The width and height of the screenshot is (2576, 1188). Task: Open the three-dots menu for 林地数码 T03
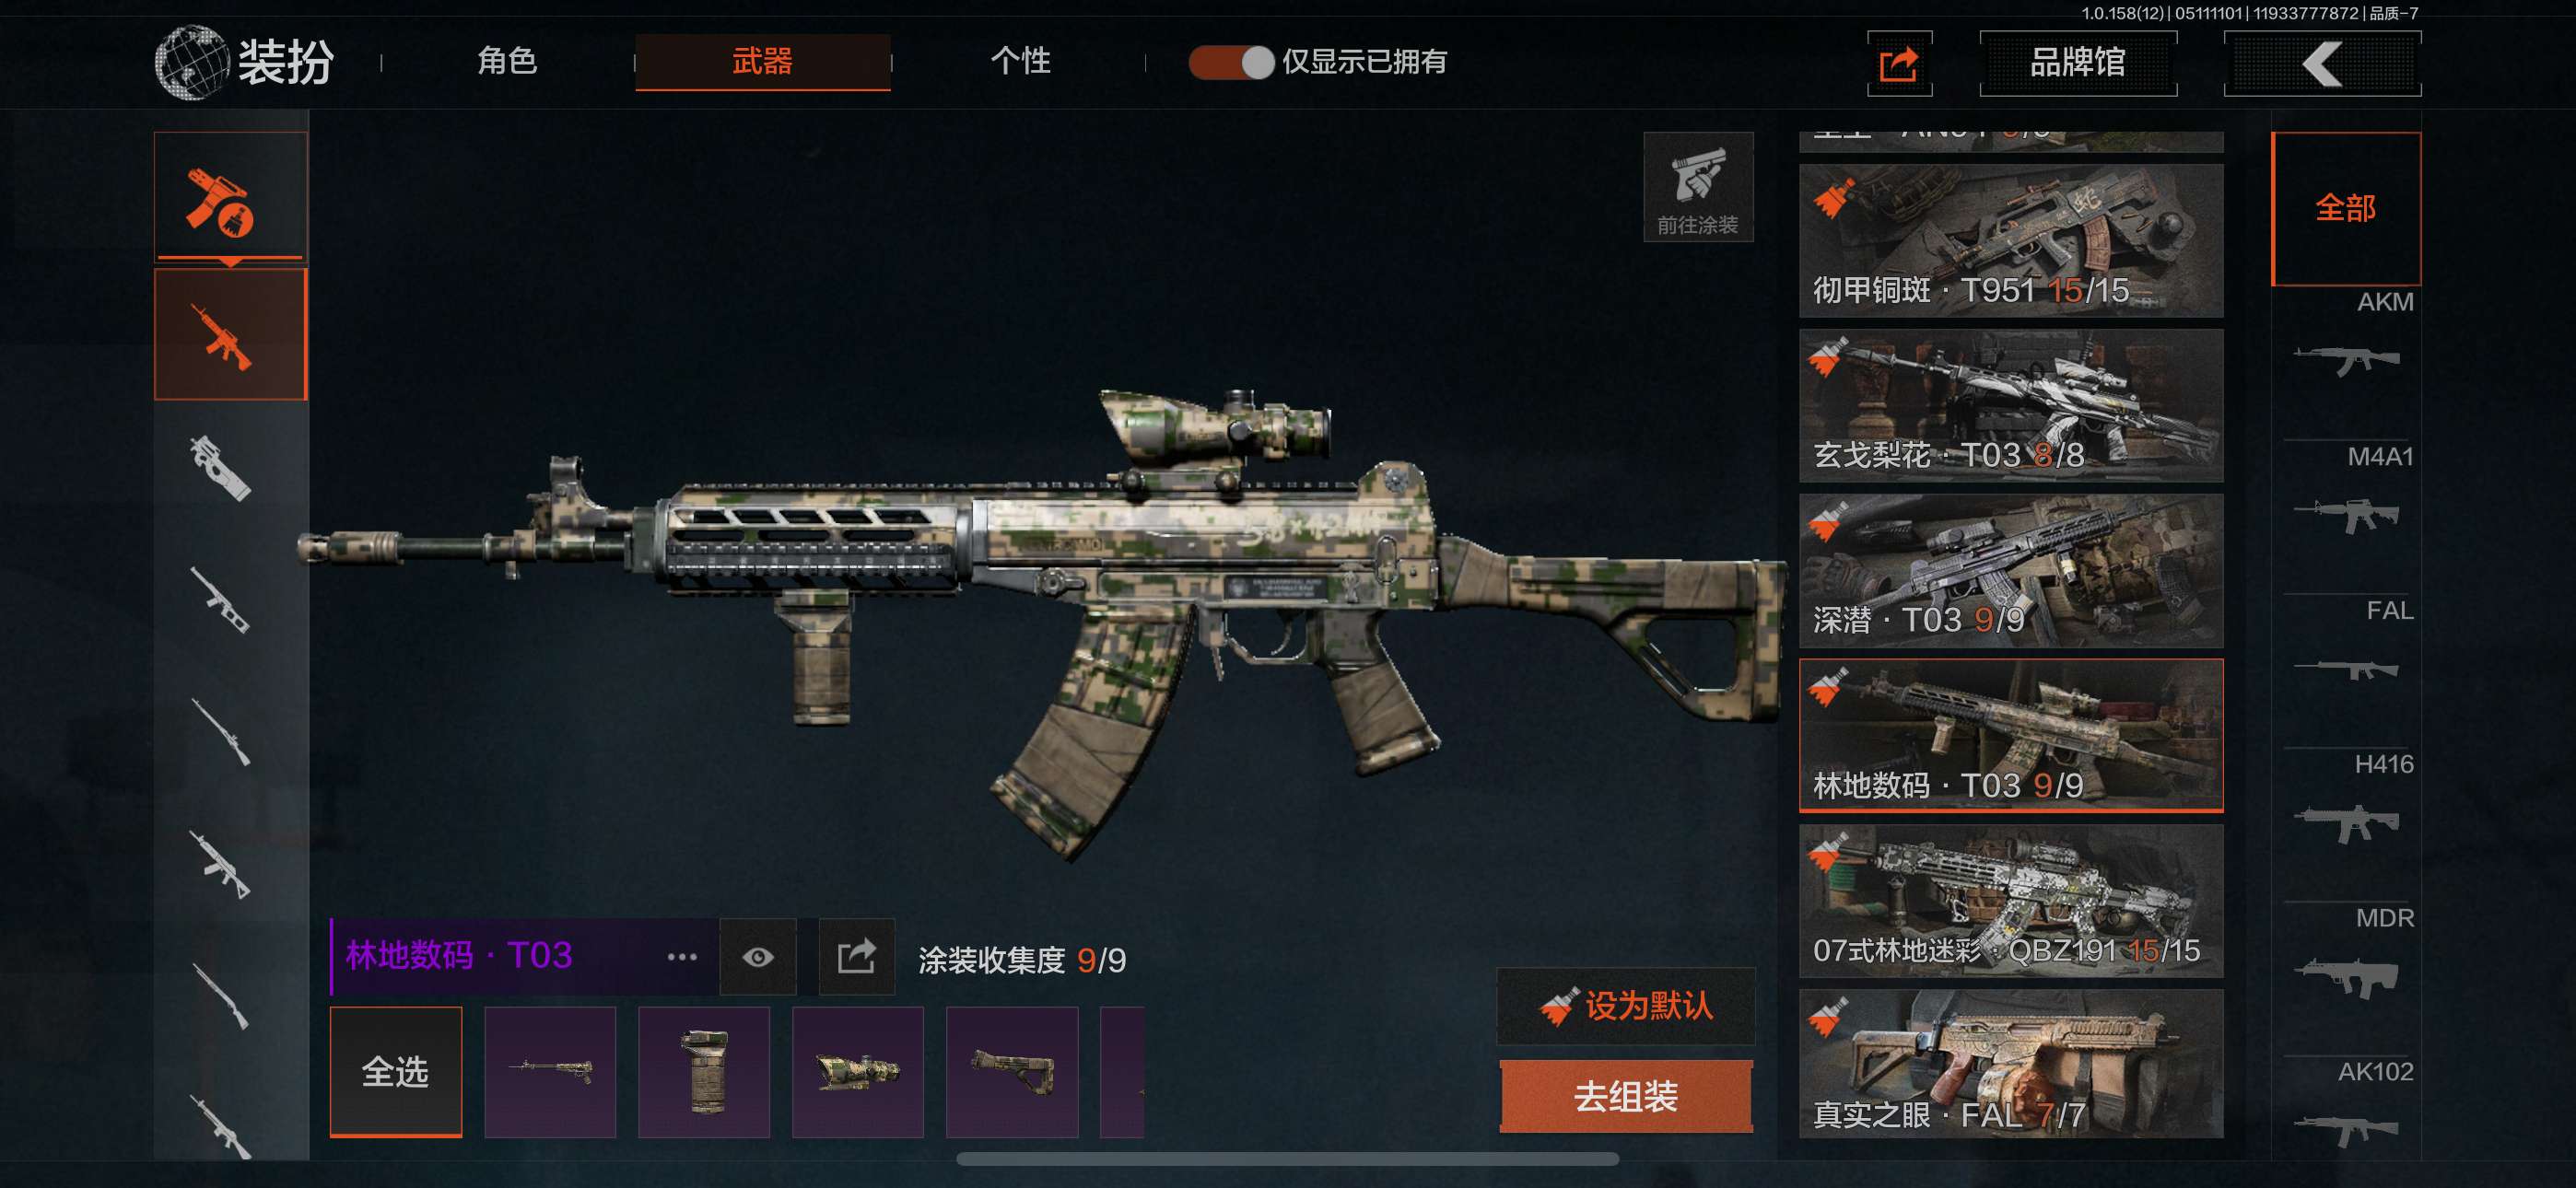click(x=682, y=957)
